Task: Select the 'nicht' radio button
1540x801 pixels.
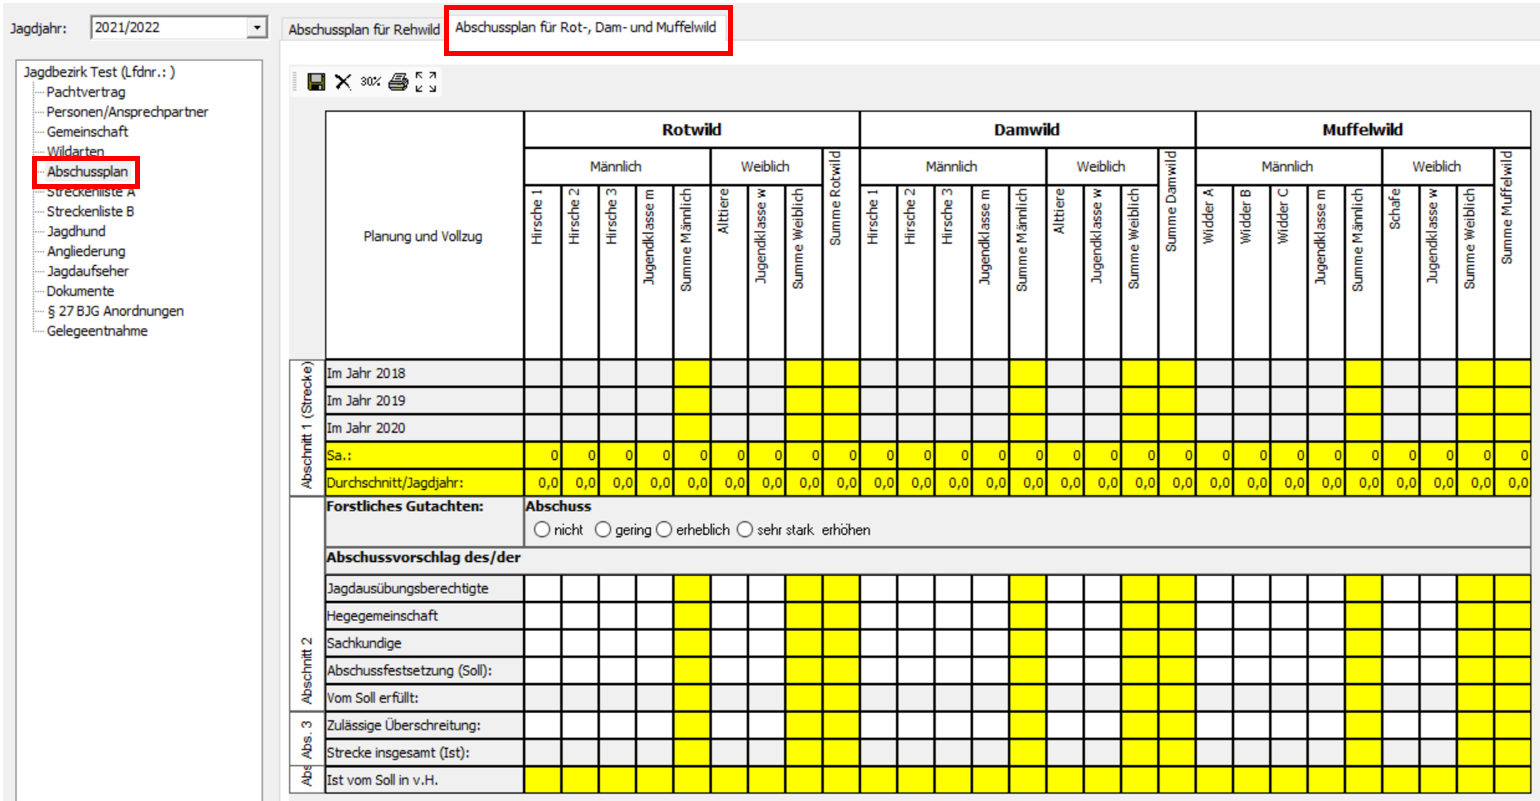Action: click(542, 530)
